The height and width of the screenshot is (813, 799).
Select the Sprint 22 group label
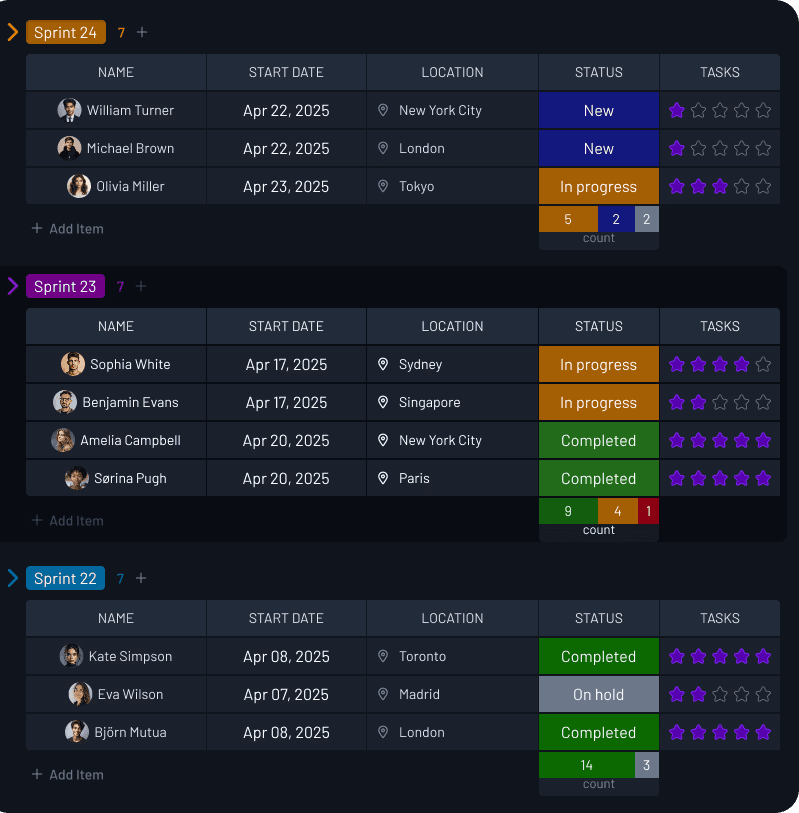point(65,578)
